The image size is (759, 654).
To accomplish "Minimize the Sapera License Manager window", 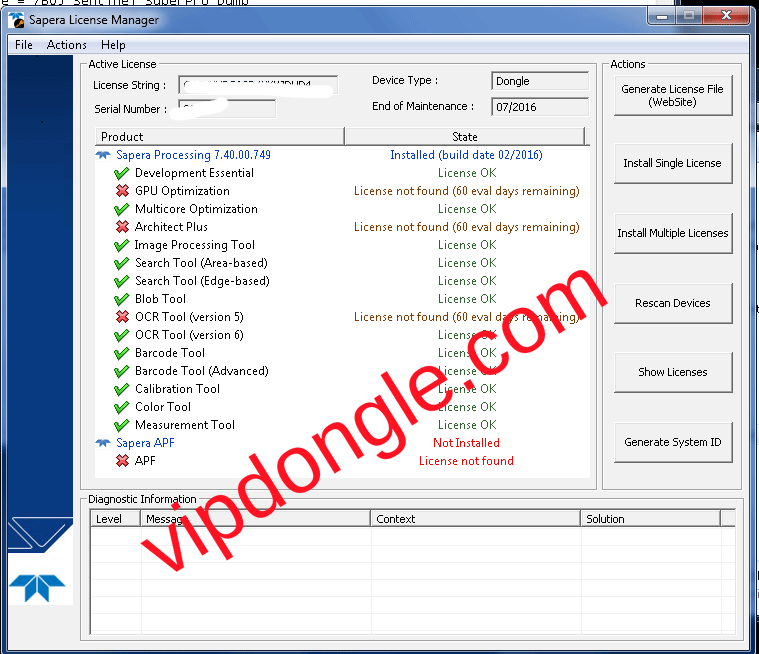I will (661, 16).
